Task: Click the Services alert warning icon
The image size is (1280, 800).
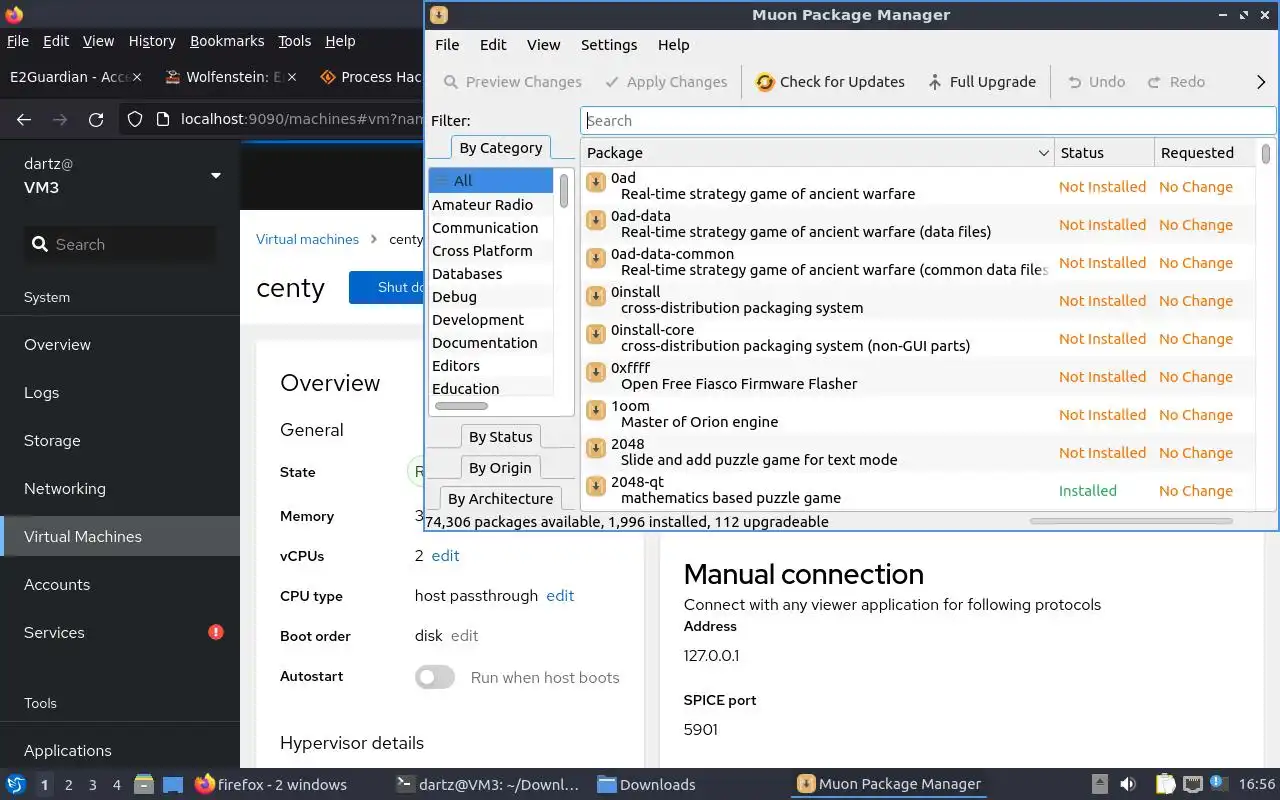Action: tap(216, 632)
